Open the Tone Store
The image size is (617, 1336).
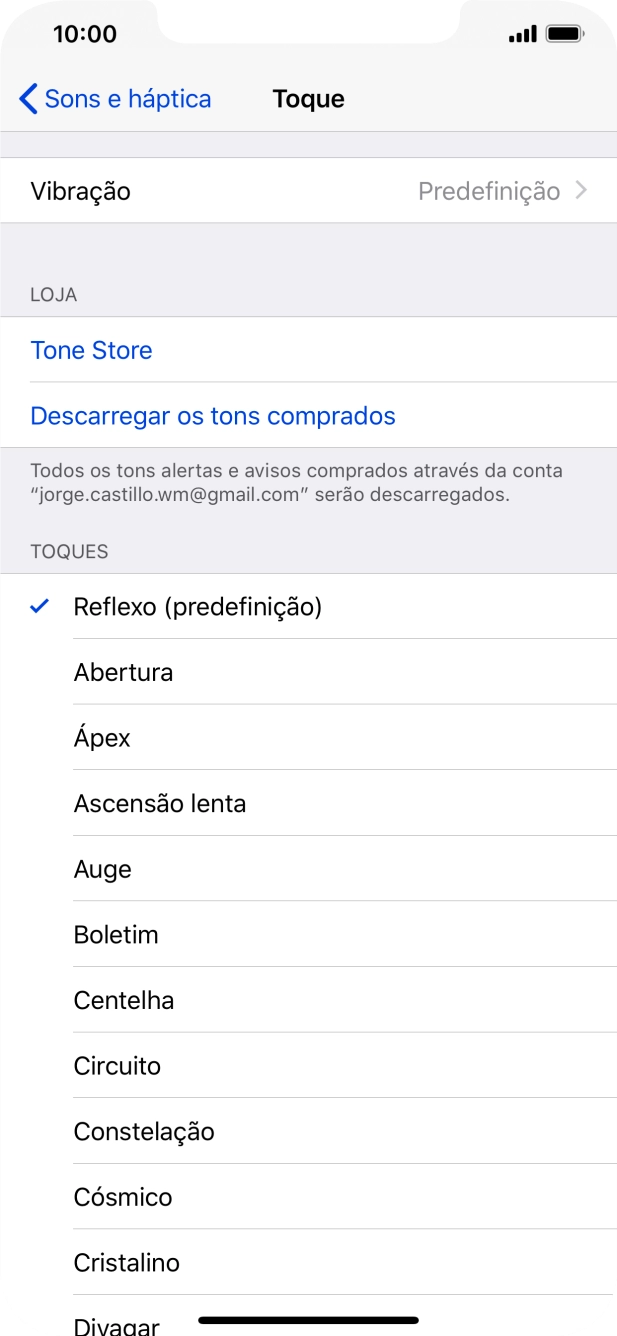click(91, 350)
